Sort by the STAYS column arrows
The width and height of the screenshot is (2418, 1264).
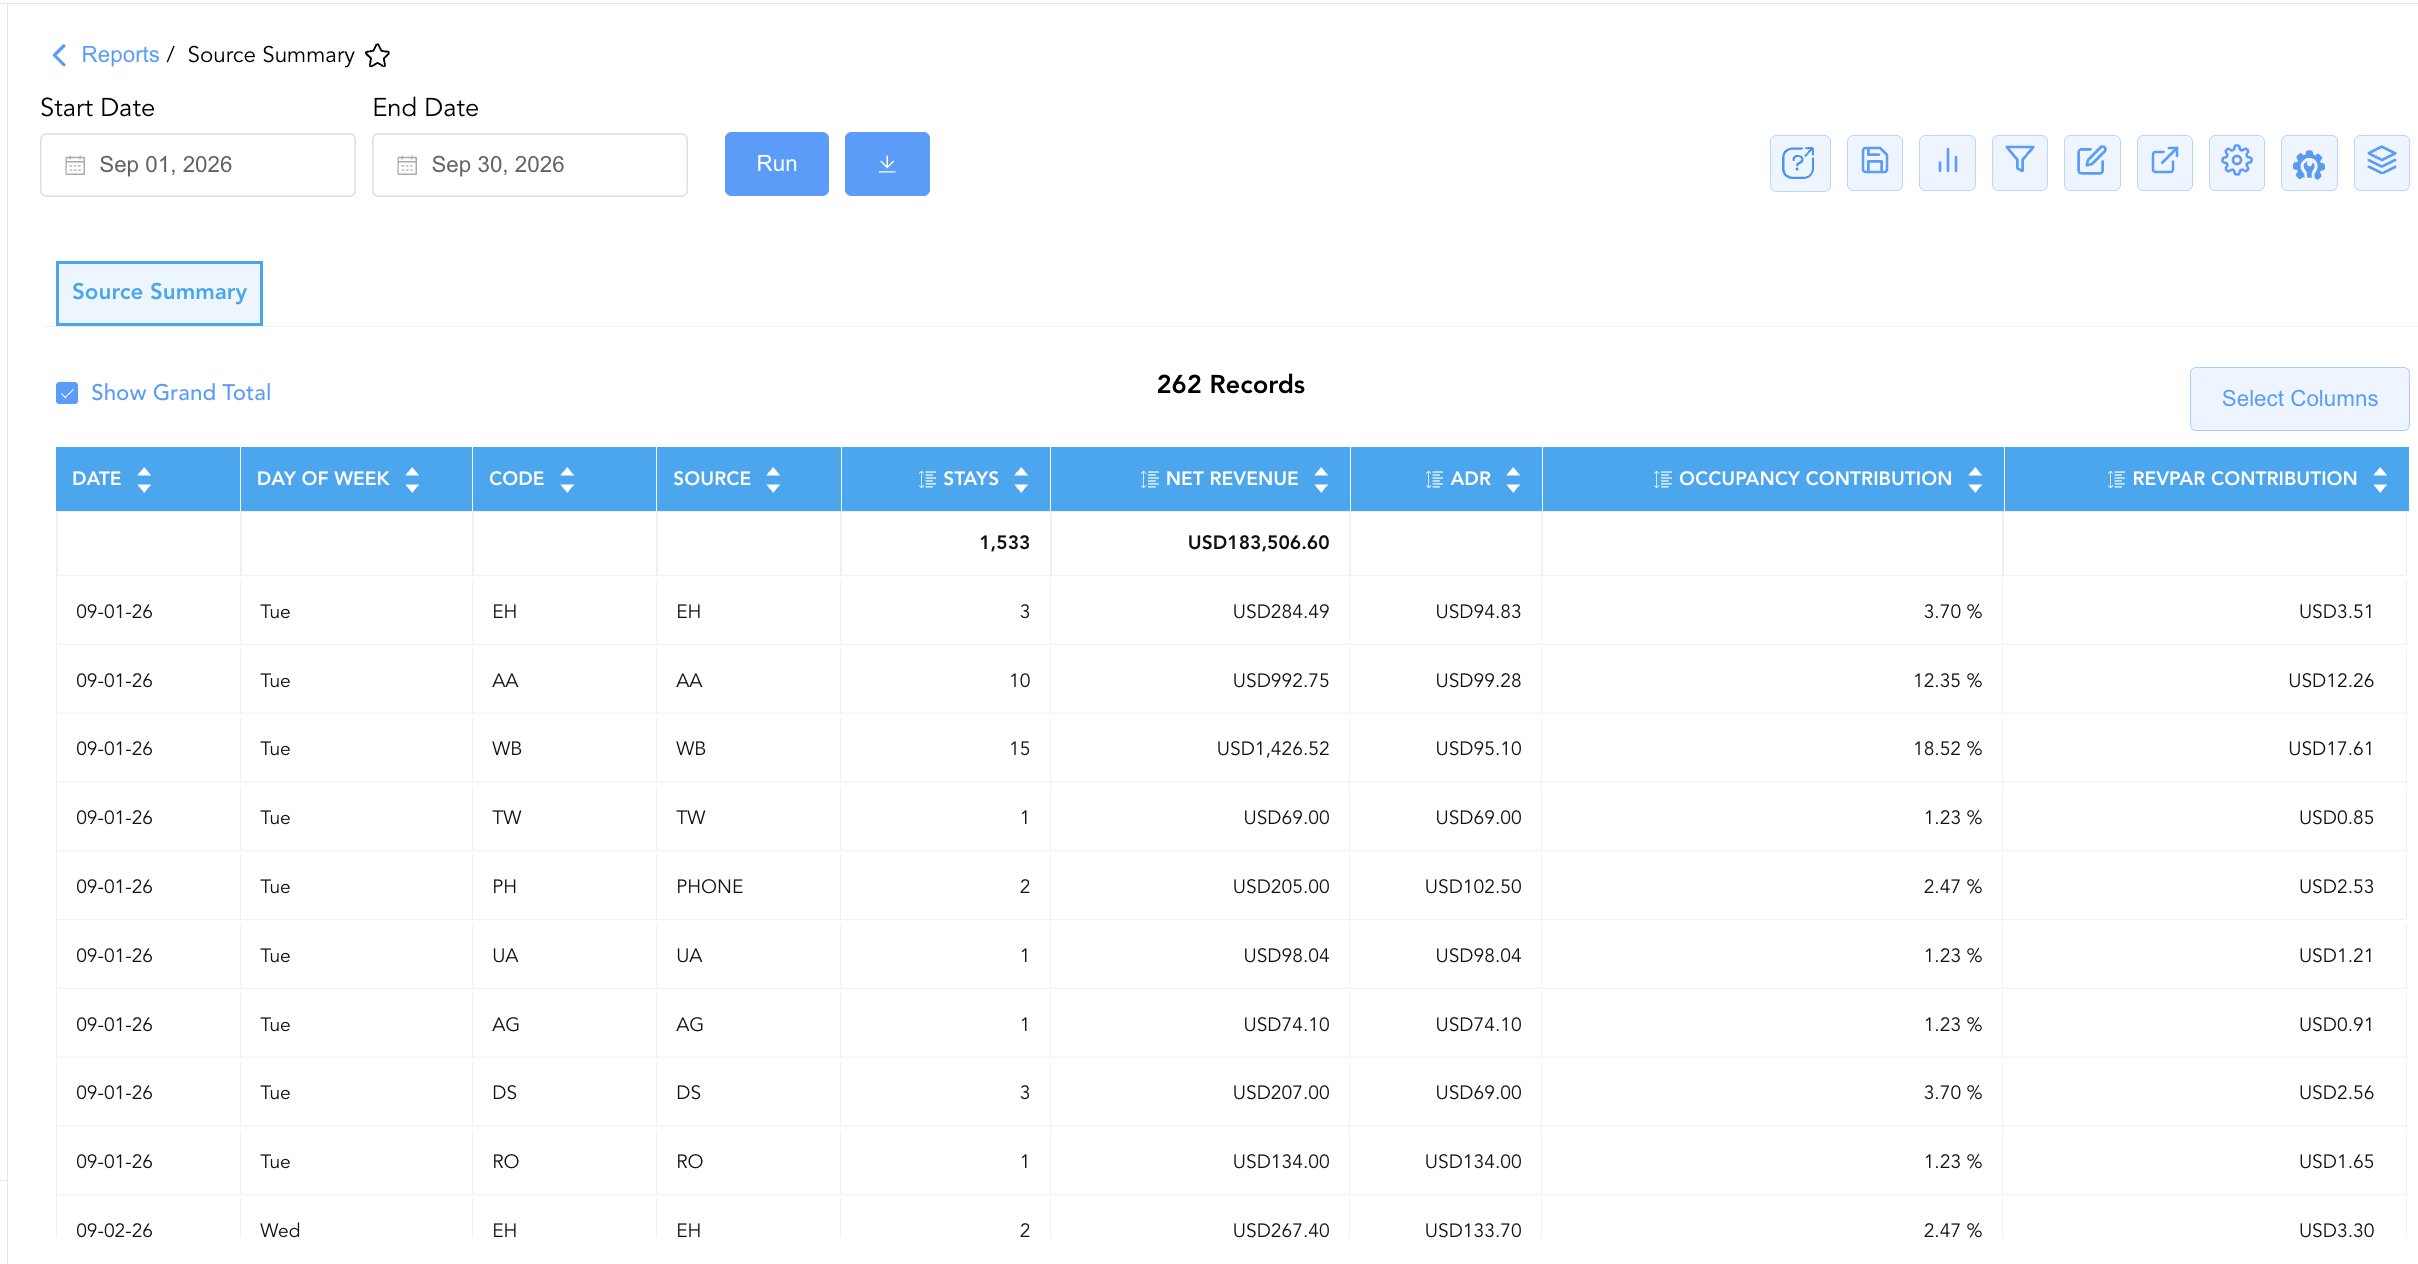point(1021,479)
